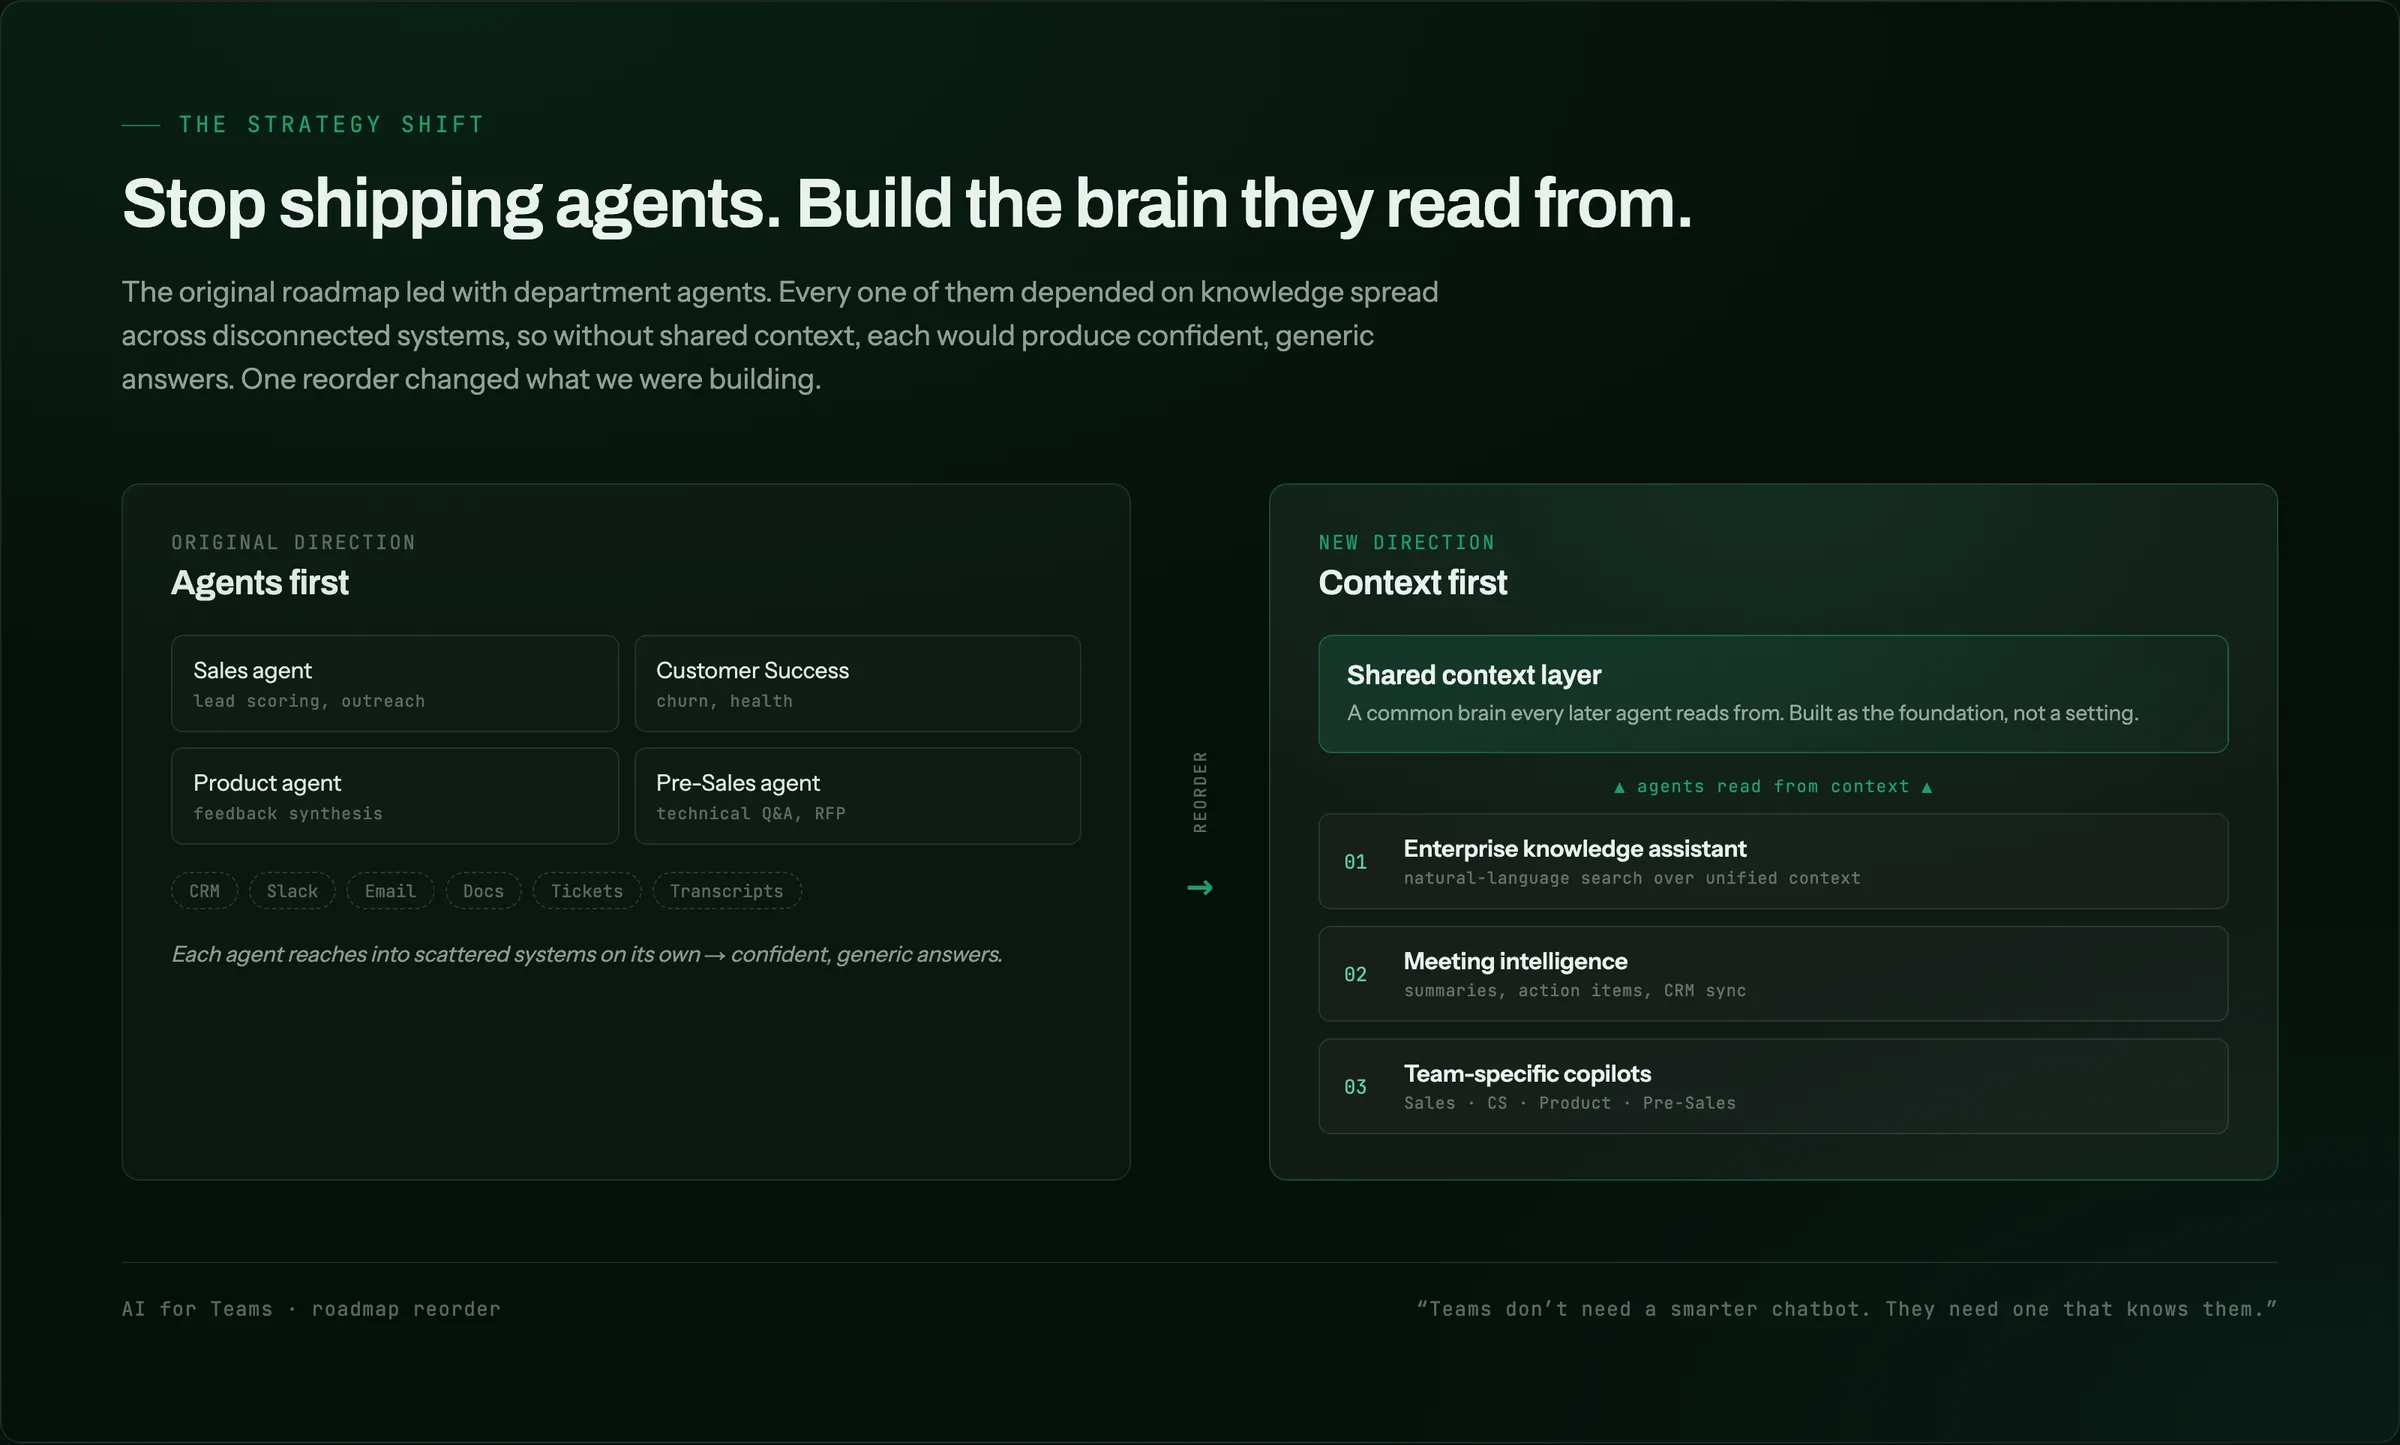Click 'lead scoring, outreach' subtitle
Image resolution: width=2400 pixels, height=1445 pixels.
309,701
